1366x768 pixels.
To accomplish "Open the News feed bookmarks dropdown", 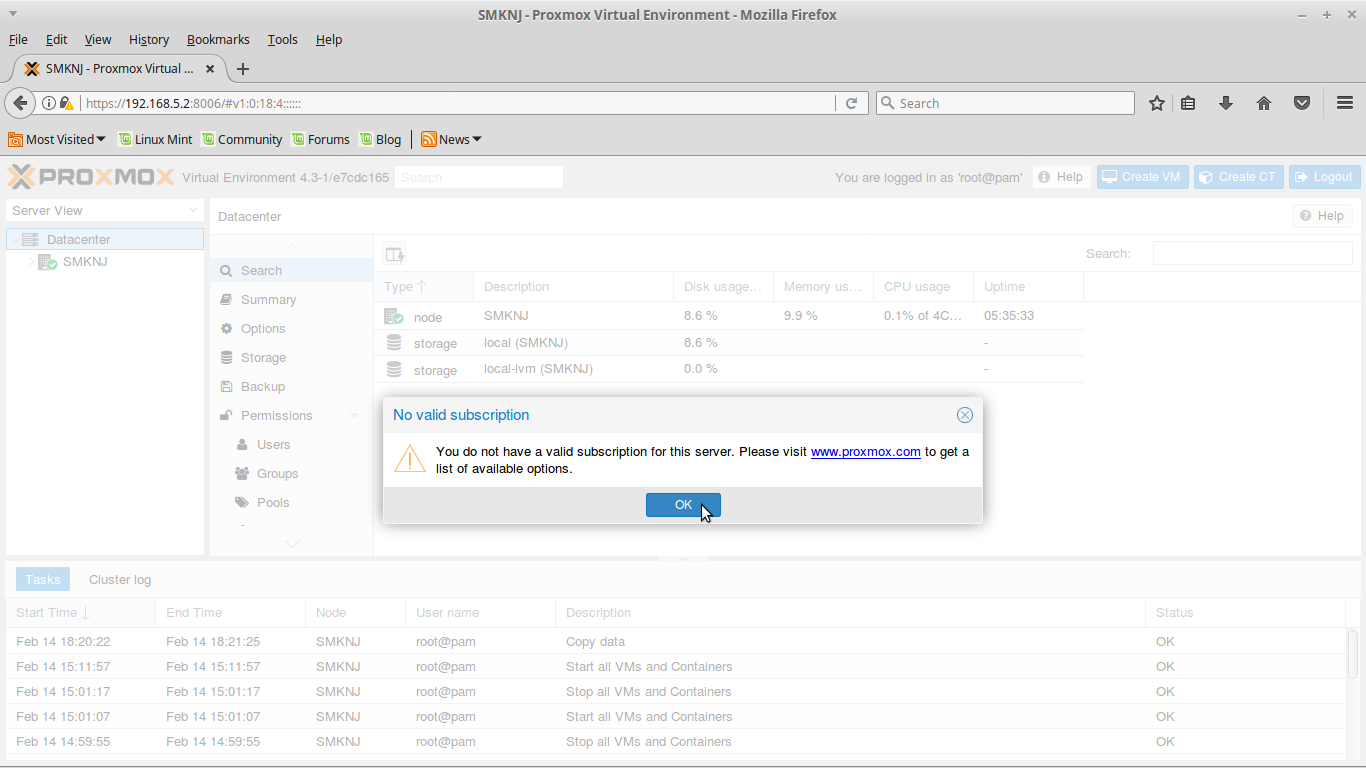I will click(x=451, y=139).
